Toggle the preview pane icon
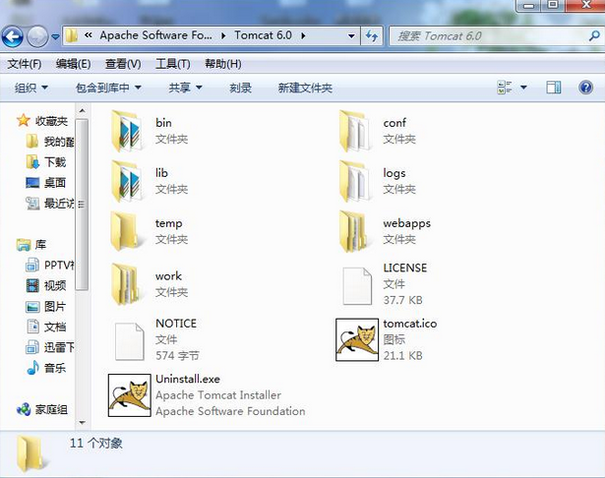This screenshot has height=478, width=605. pyautogui.click(x=554, y=88)
